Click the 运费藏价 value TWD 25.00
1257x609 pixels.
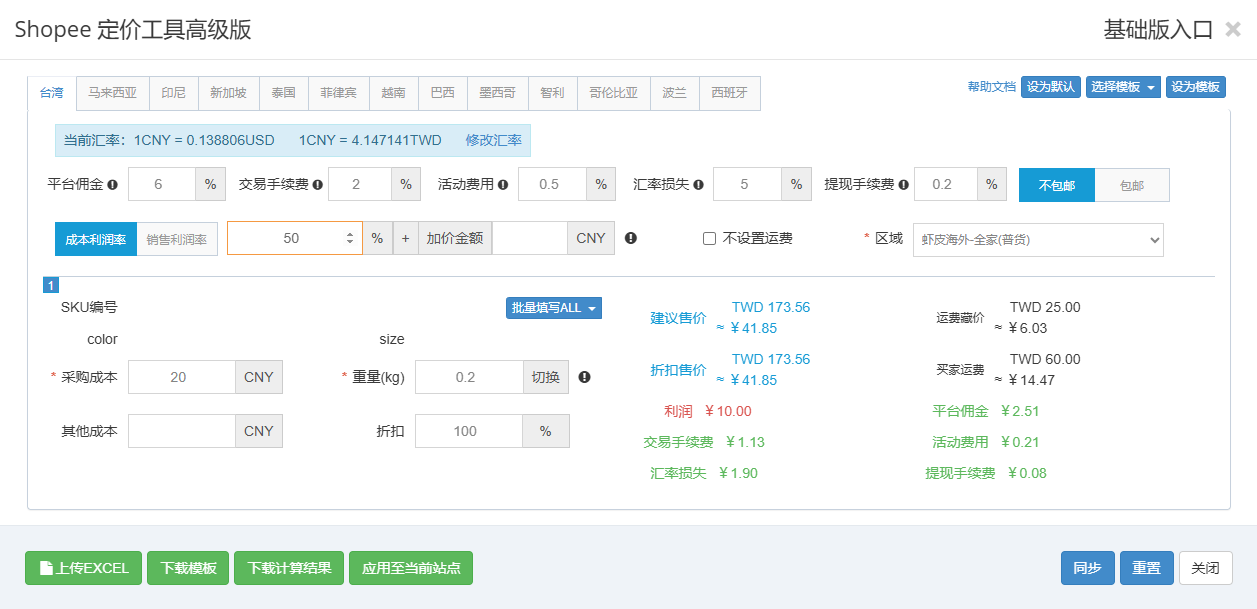coord(1045,308)
